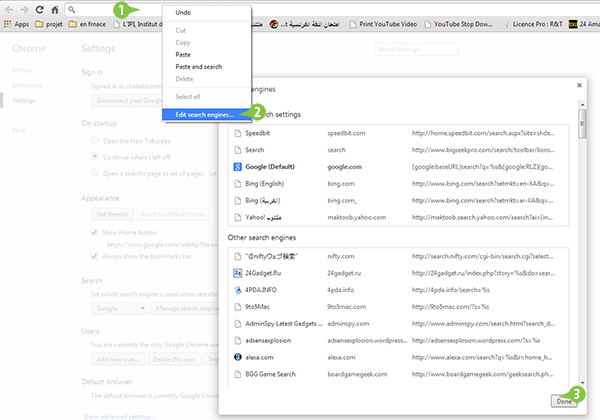The height and width of the screenshot is (420, 600).
Task: Toggle Always show the bookmarks bar
Action: tap(95, 256)
